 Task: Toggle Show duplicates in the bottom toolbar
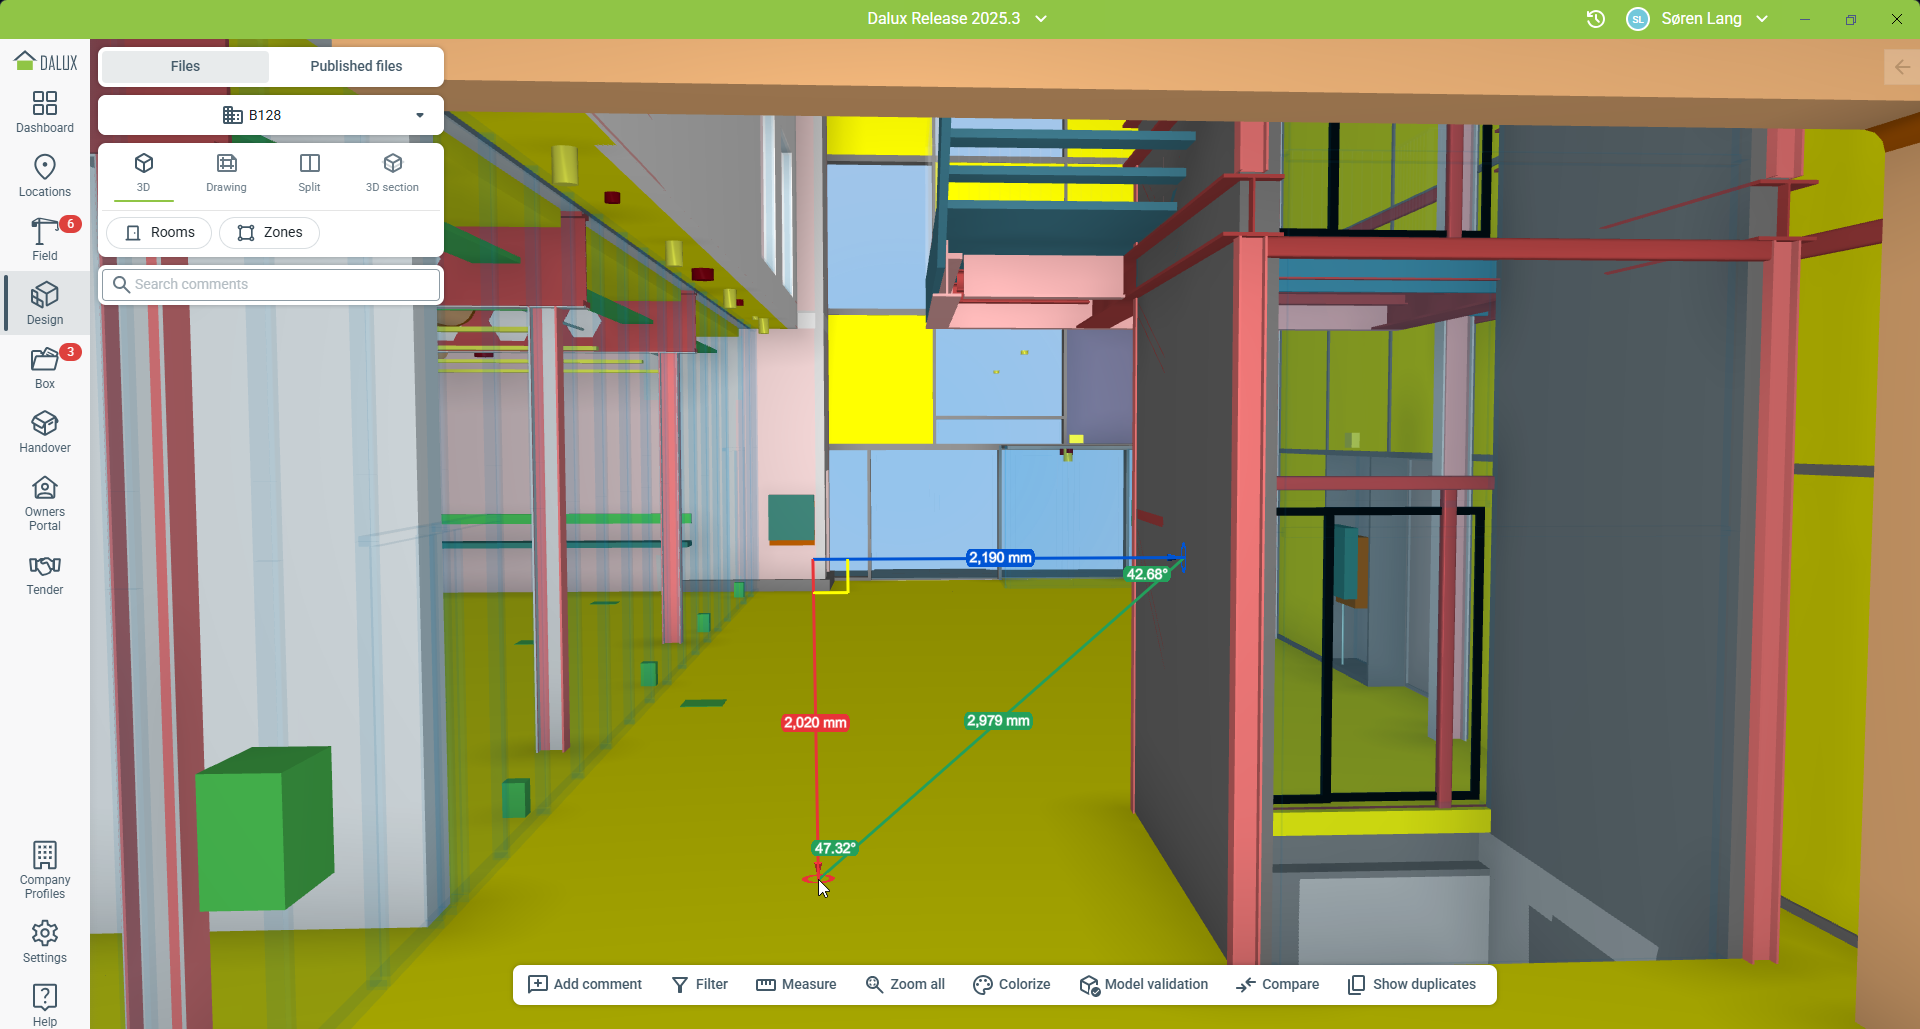(1411, 984)
